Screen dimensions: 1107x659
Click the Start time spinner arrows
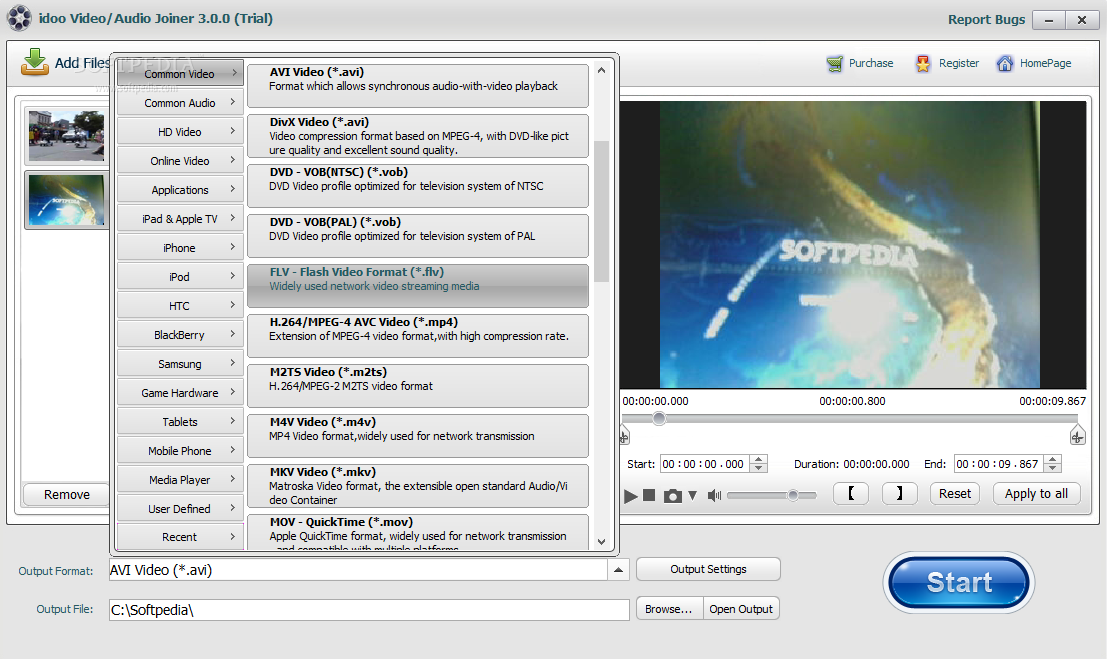759,464
